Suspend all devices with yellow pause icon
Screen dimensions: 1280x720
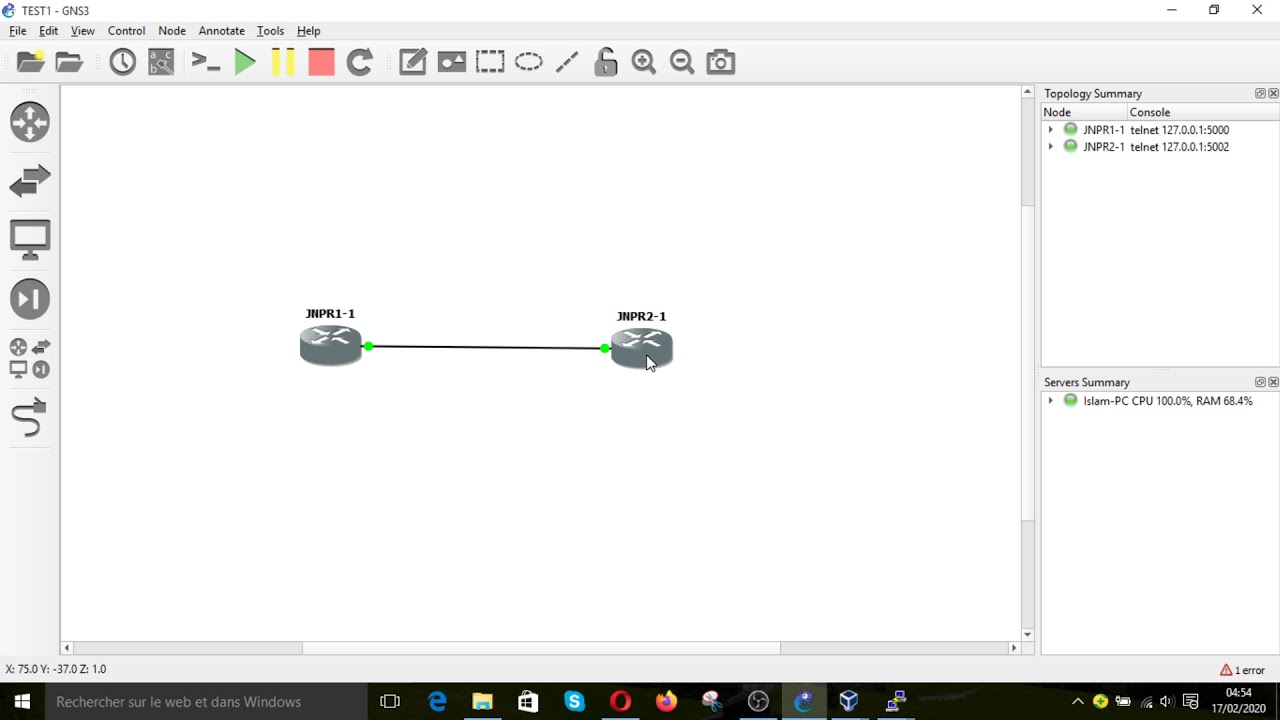point(283,62)
